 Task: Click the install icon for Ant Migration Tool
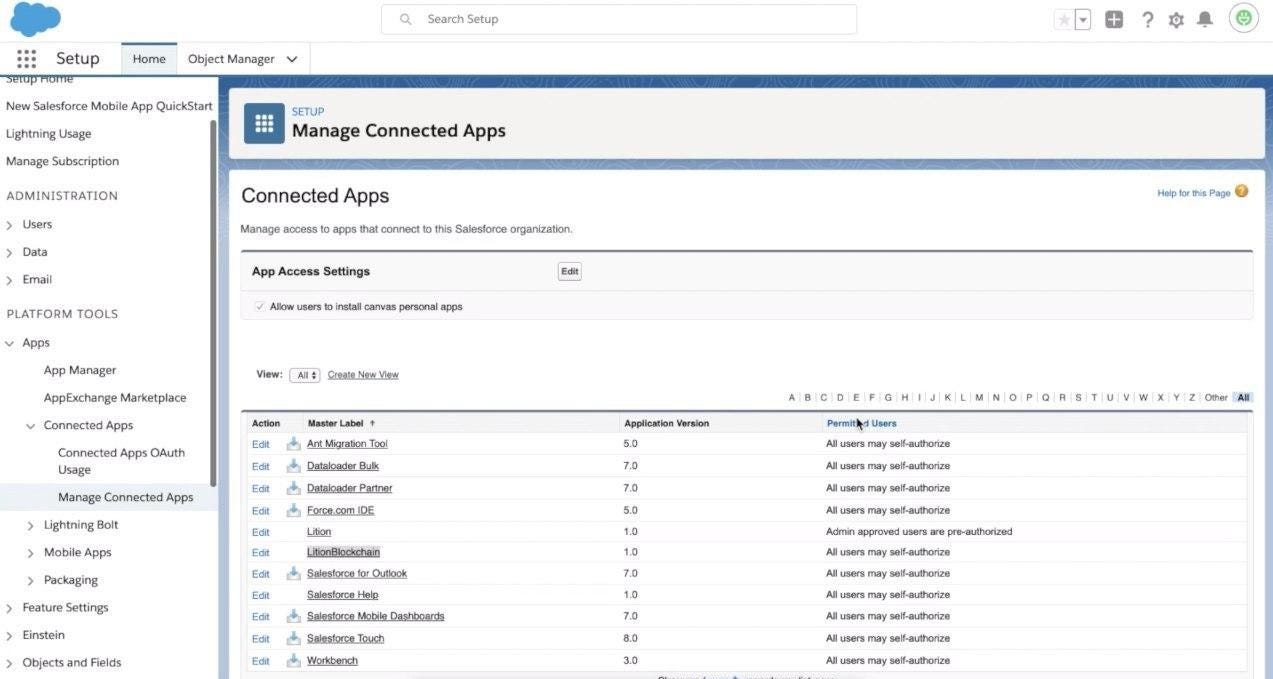pyautogui.click(x=293, y=443)
